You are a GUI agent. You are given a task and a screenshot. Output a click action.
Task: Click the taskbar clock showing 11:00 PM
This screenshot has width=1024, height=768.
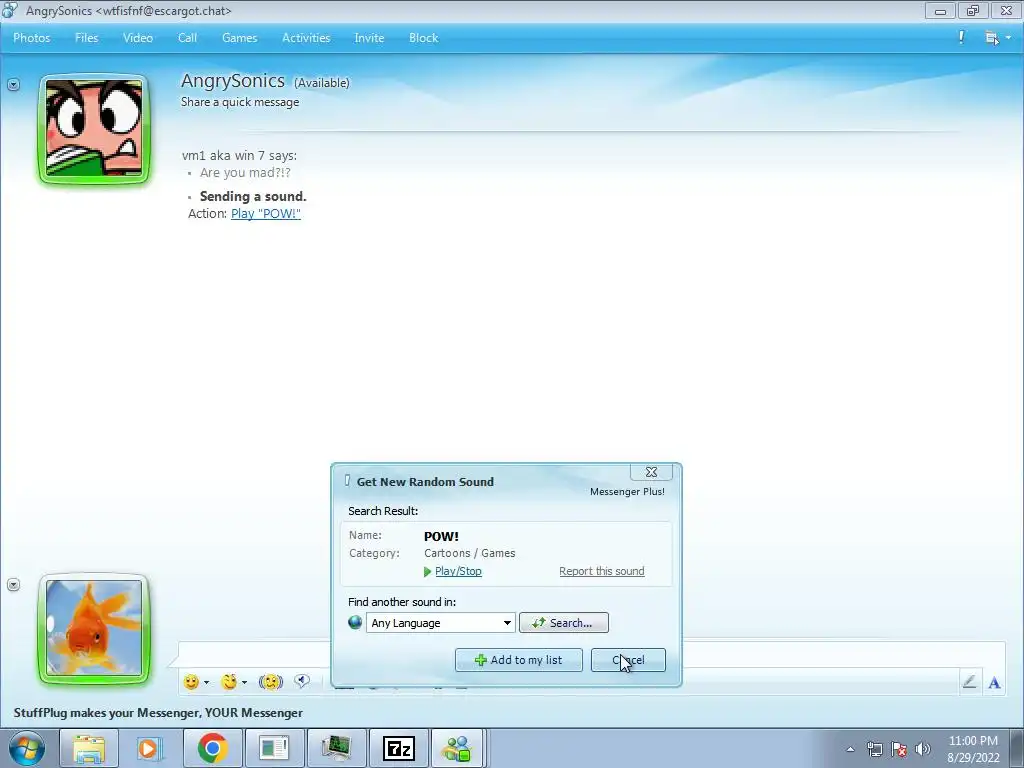point(973,748)
